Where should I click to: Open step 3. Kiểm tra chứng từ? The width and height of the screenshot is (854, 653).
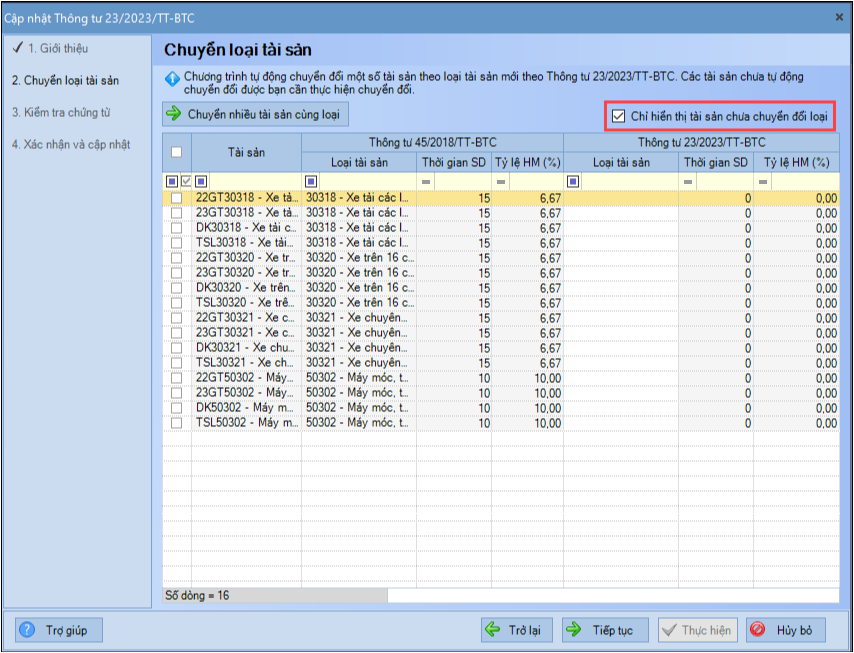tap(61, 113)
